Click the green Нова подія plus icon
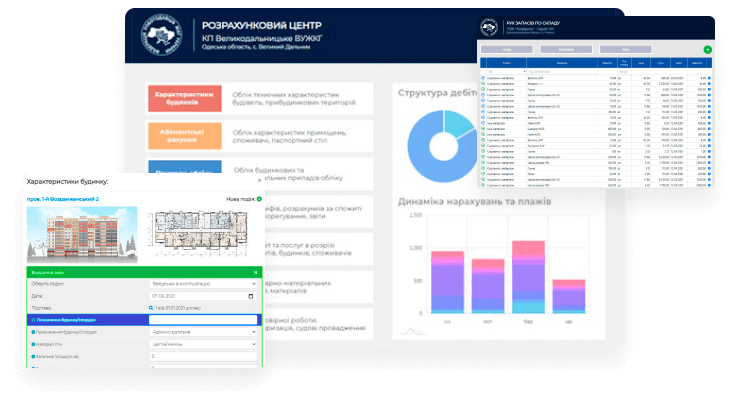The width and height of the screenshot is (738, 406). (x=258, y=199)
